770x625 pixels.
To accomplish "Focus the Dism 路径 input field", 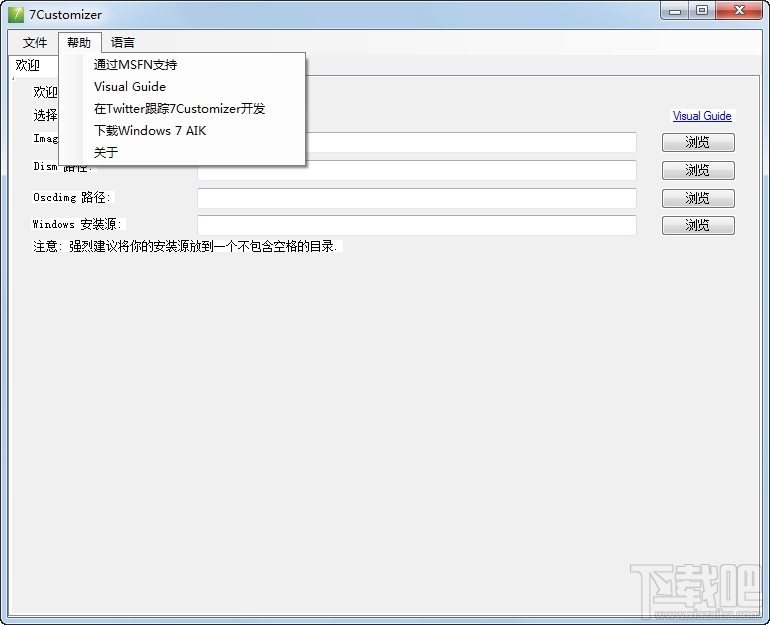I will click(x=417, y=170).
